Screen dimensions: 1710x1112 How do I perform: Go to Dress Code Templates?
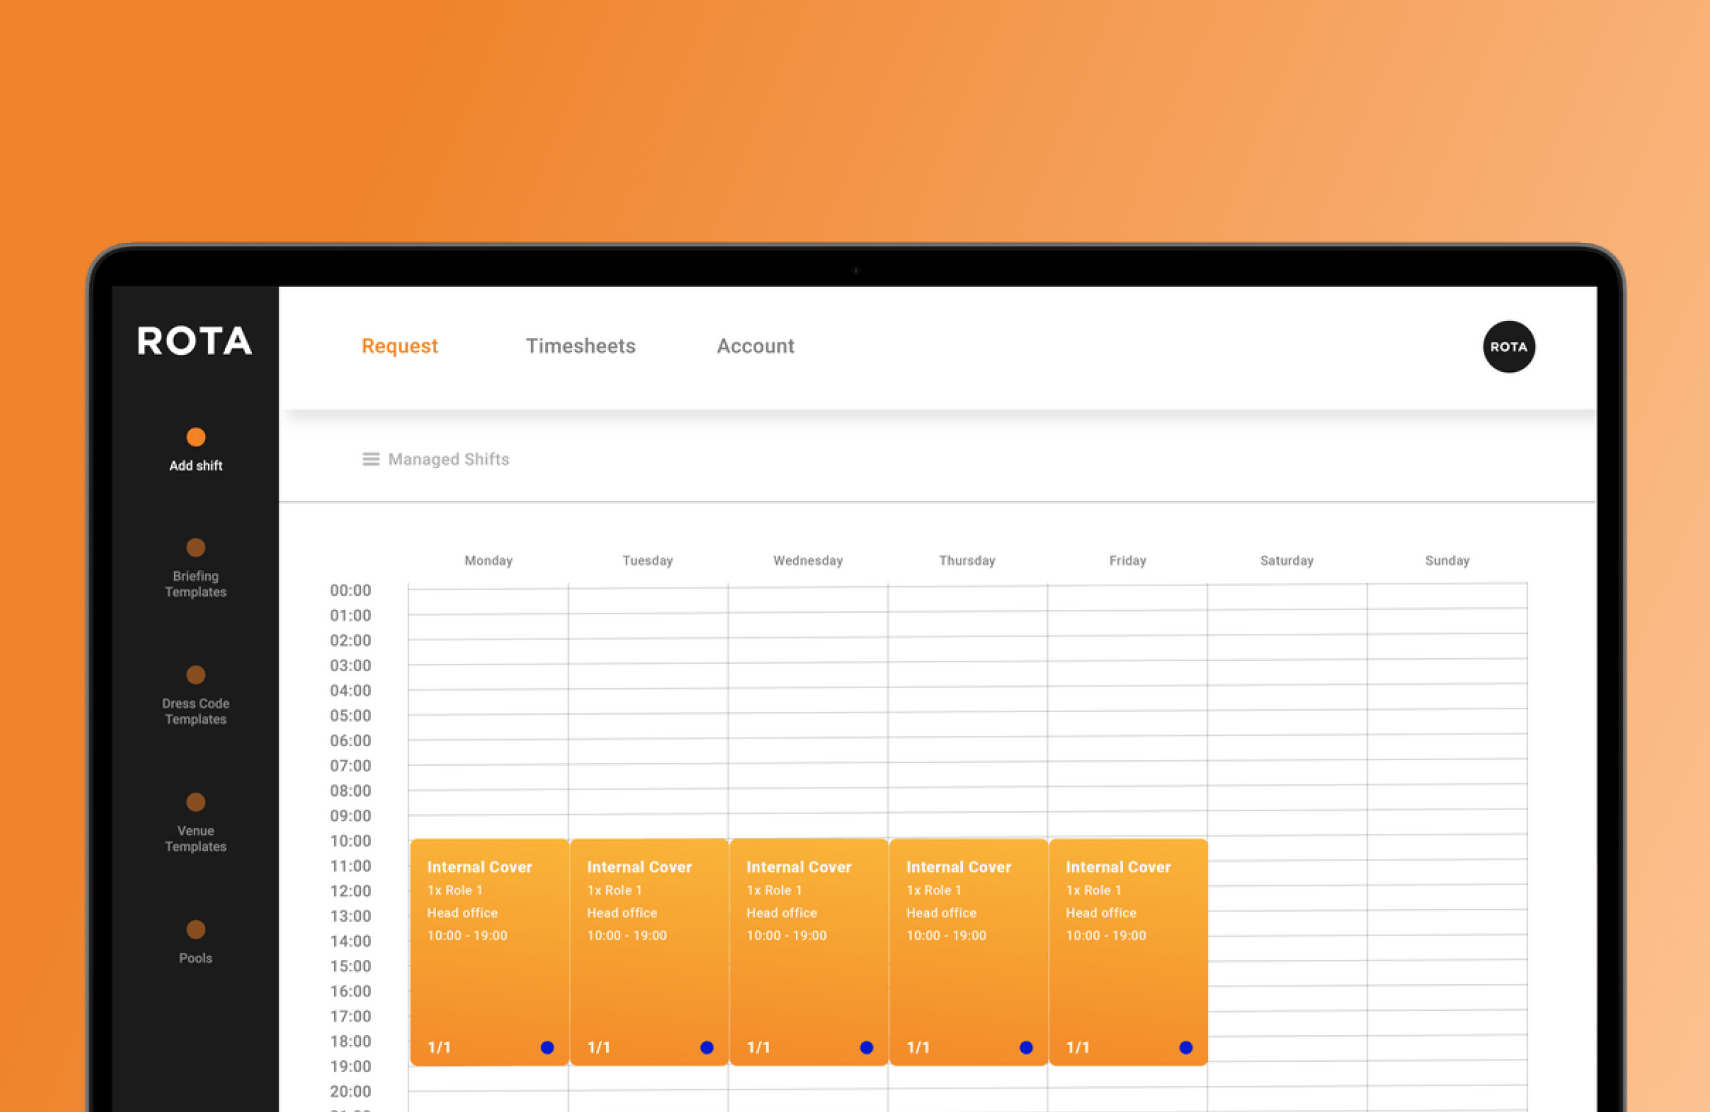point(196,695)
